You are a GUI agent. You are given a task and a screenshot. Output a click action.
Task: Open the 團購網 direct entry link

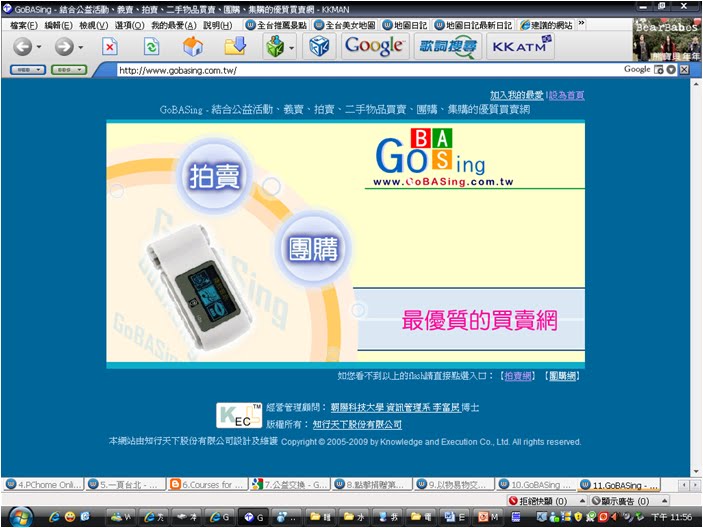point(563,376)
